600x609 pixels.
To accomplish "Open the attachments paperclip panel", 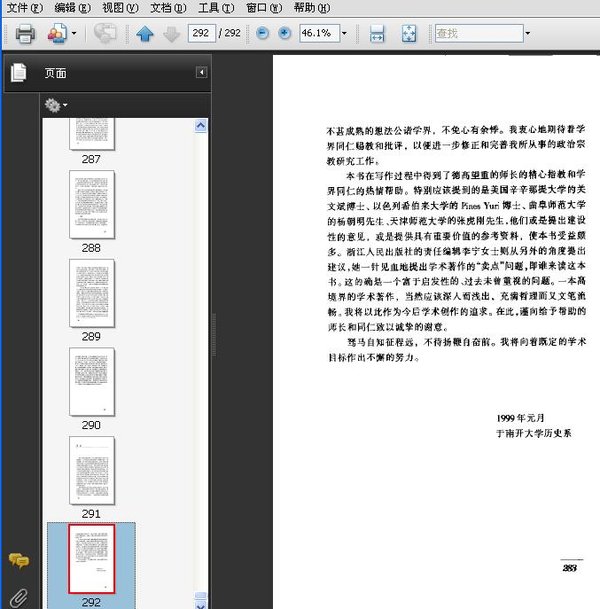I will (x=18, y=598).
